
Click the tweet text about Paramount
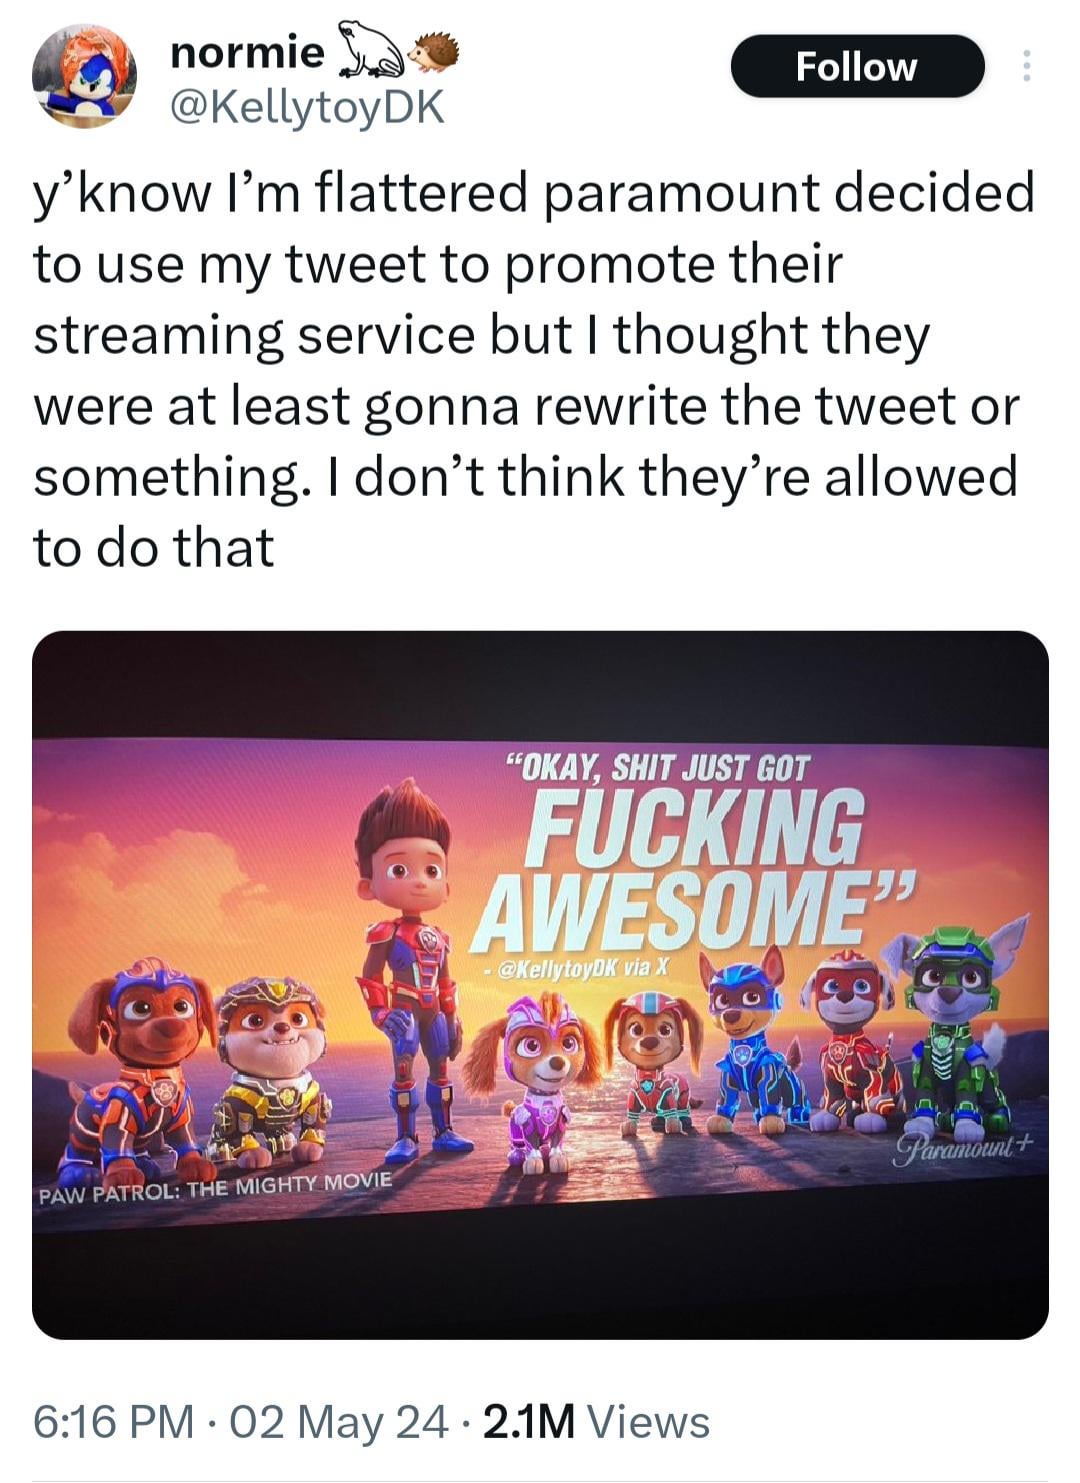click(x=530, y=370)
